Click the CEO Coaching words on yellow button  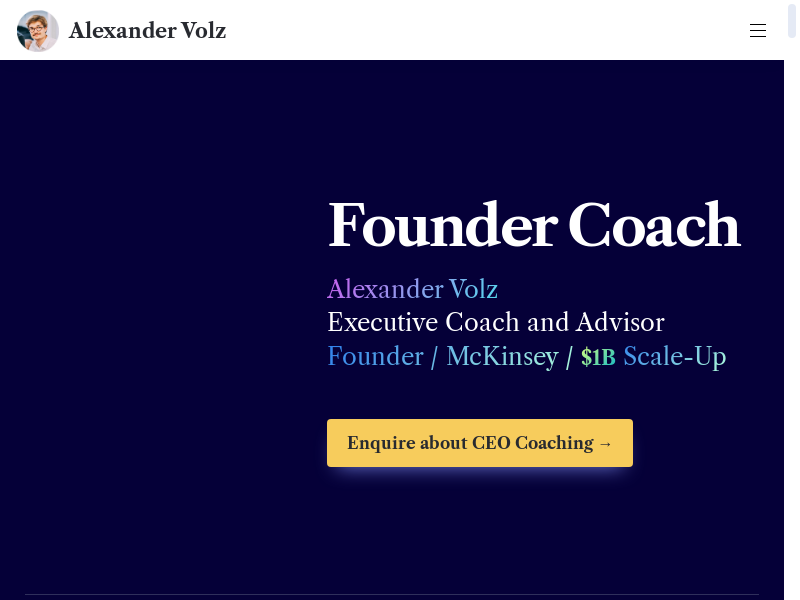coord(532,443)
